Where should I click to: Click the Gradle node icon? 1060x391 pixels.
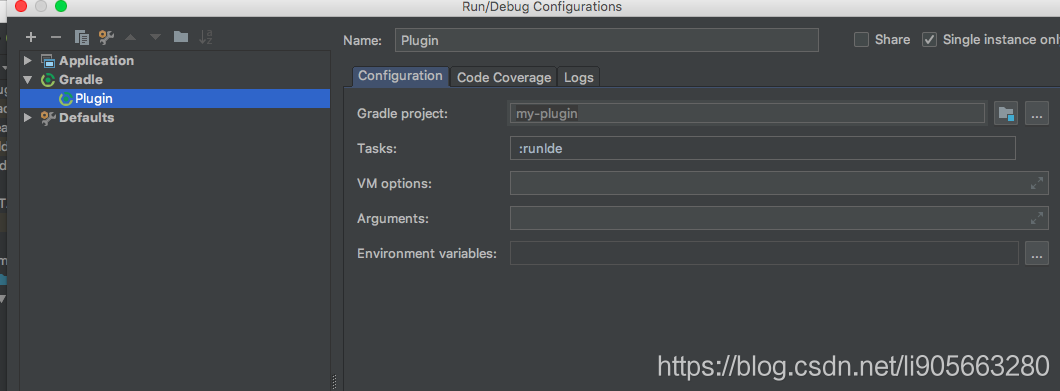pos(47,80)
